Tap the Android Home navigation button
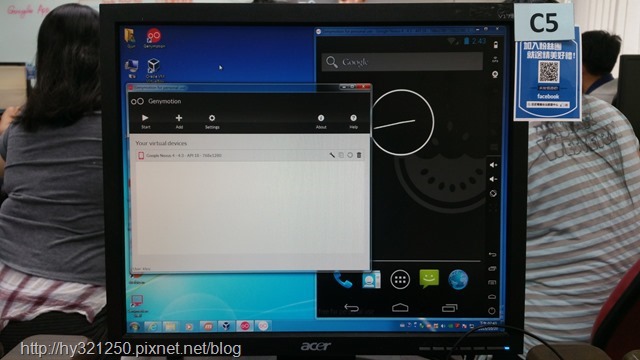The width and height of the screenshot is (640, 360). 400,308
